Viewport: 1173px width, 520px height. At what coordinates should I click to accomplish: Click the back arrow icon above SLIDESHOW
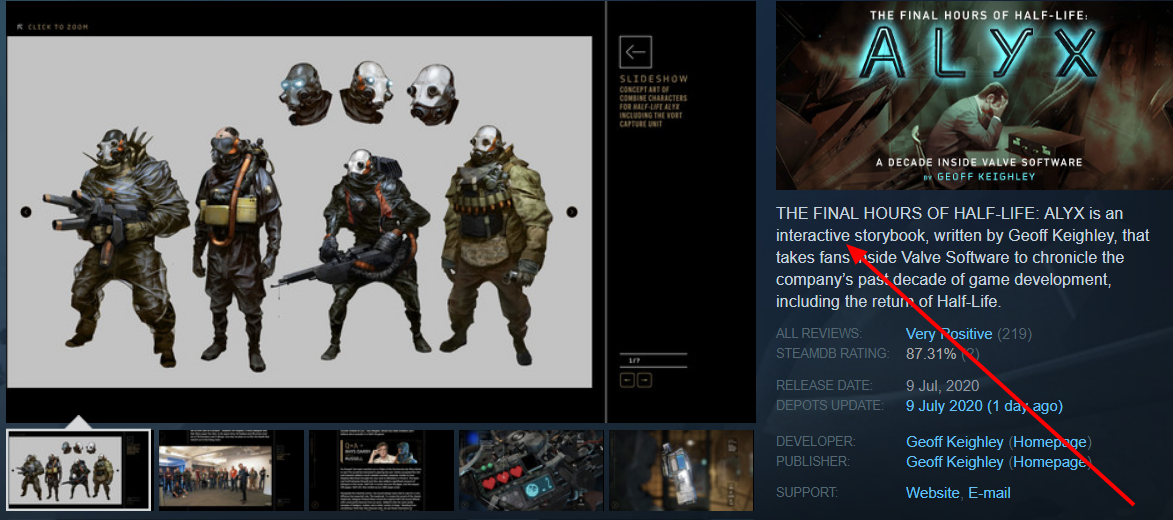tap(636, 52)
